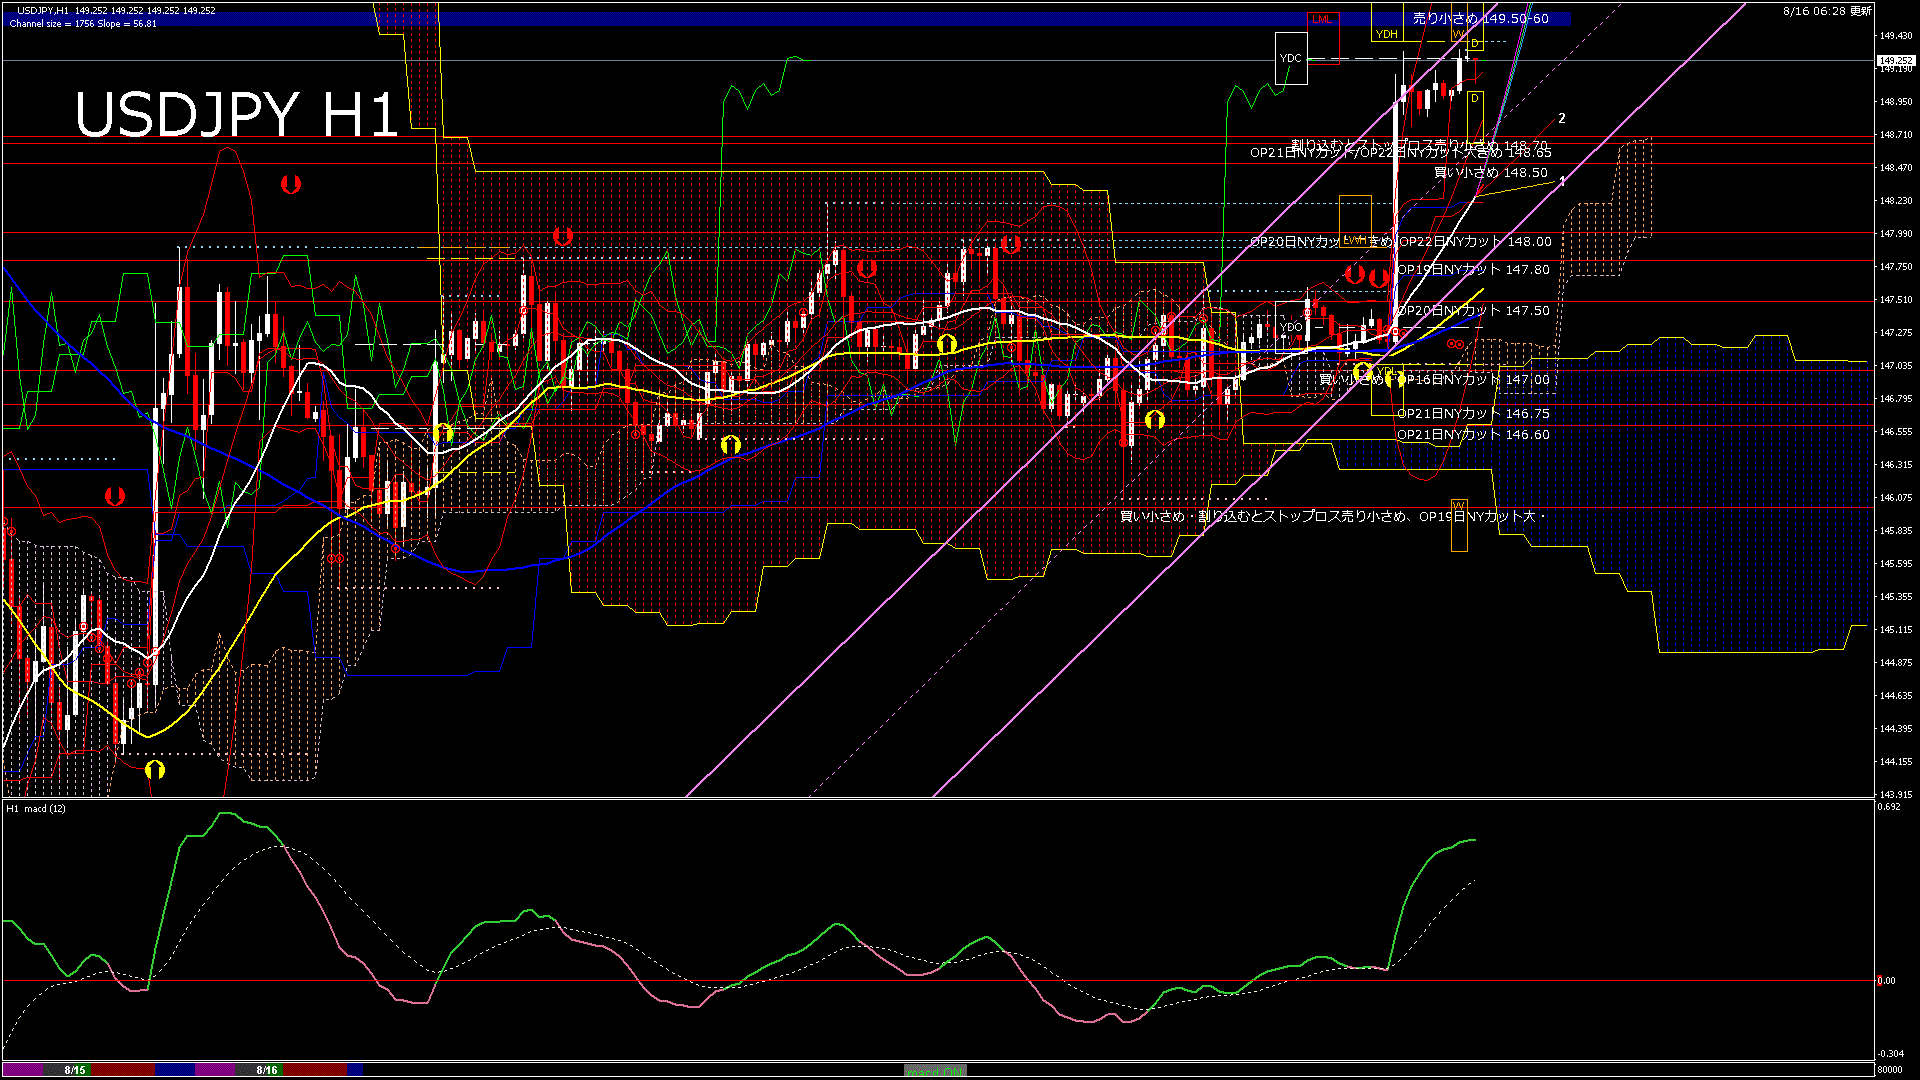Select the OP21日NYカット 146.60 label

click(x=1473, y=435)
